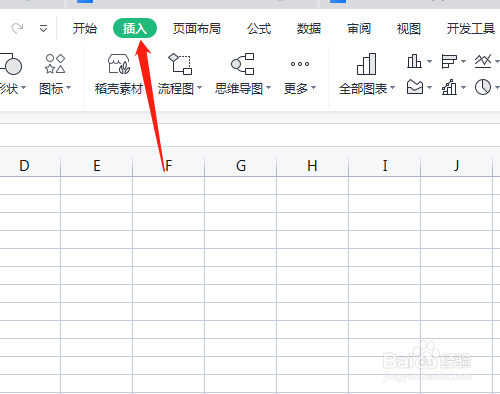
Task: Select the 视图 tab
Action: [409, 29]
